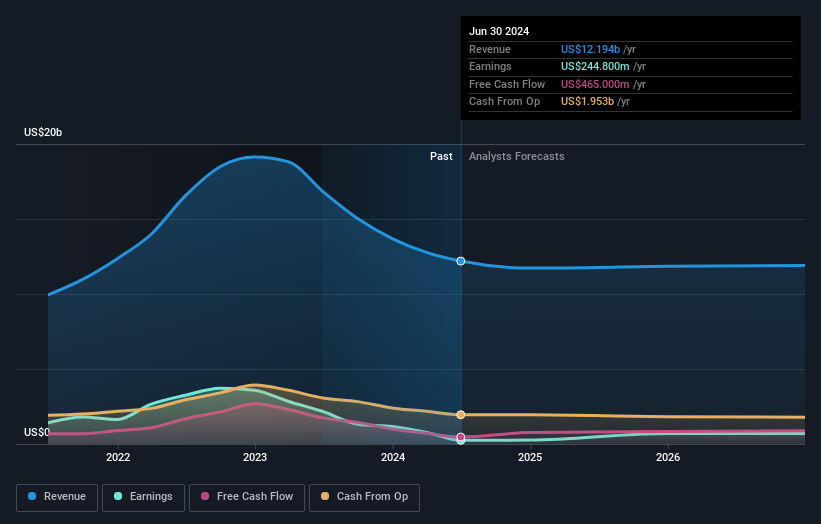This screenshot has width=821, height=524.
Task: Click the US$465.000m free cash flow value
Action: click(x=595, y=84)
